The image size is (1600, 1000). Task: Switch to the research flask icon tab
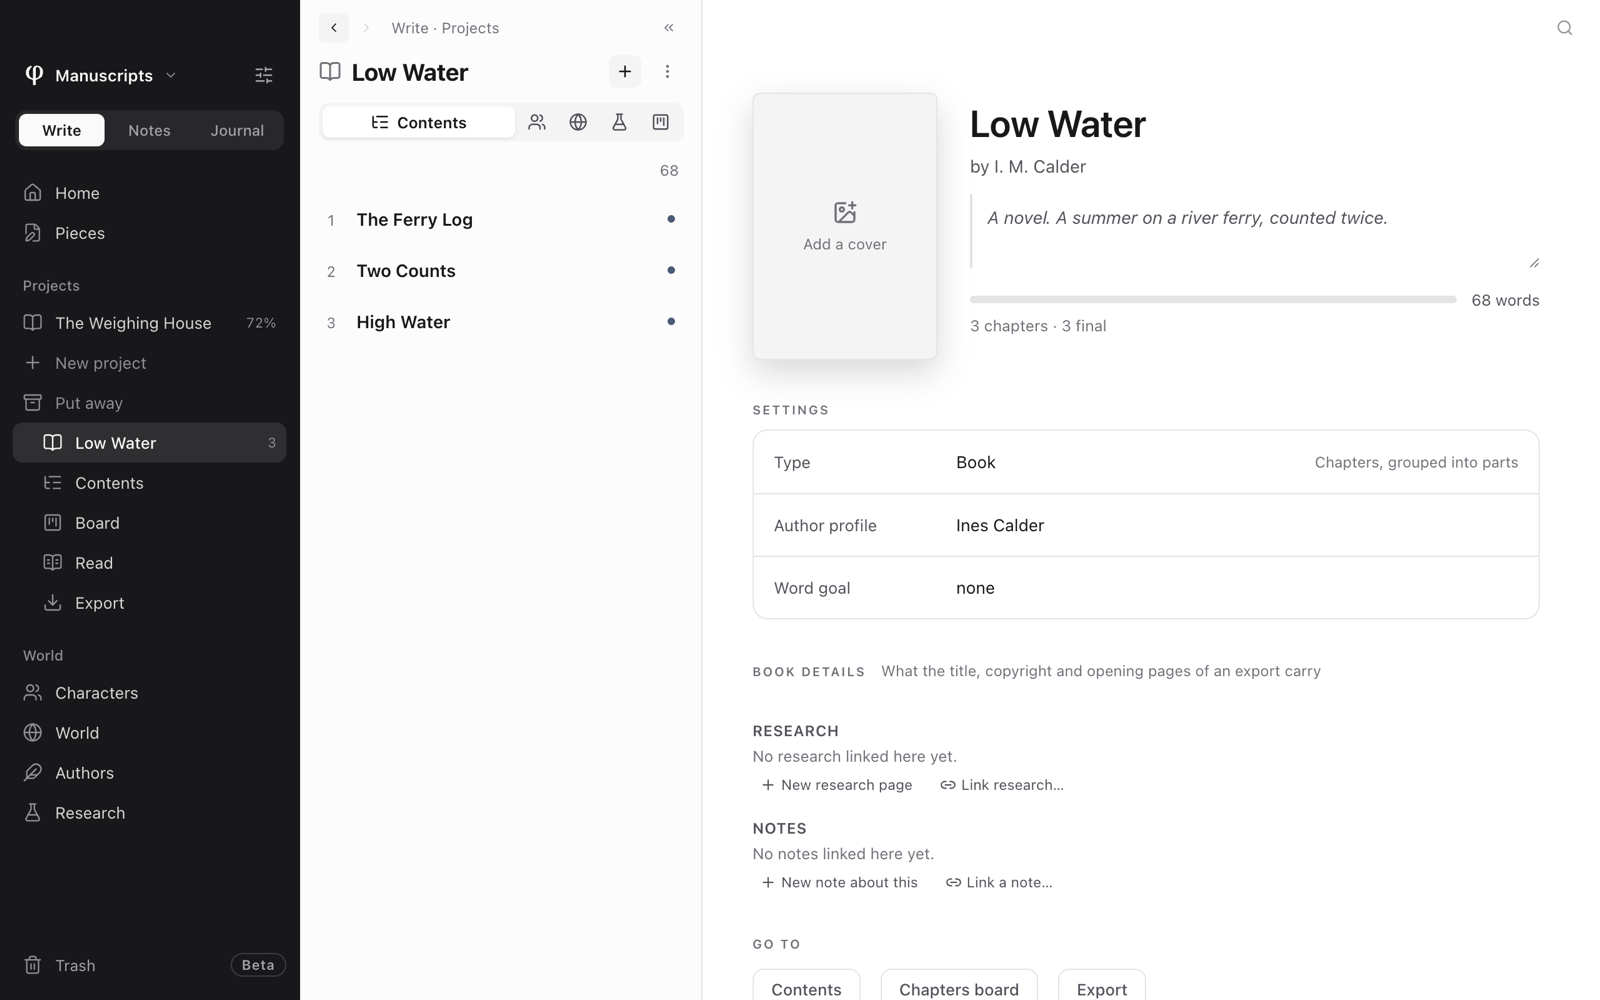[619, 122]
